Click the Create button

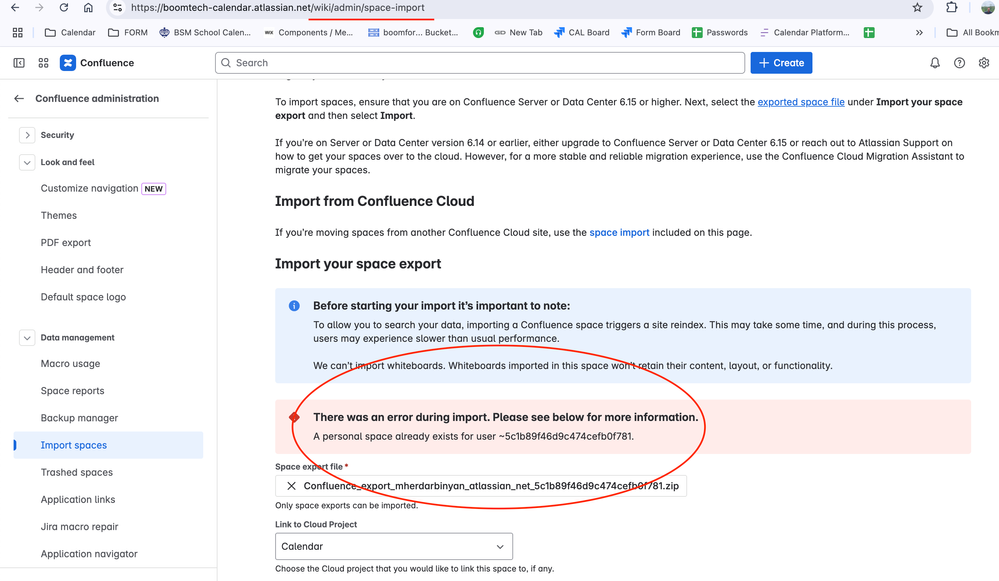(x=781, y=63)
